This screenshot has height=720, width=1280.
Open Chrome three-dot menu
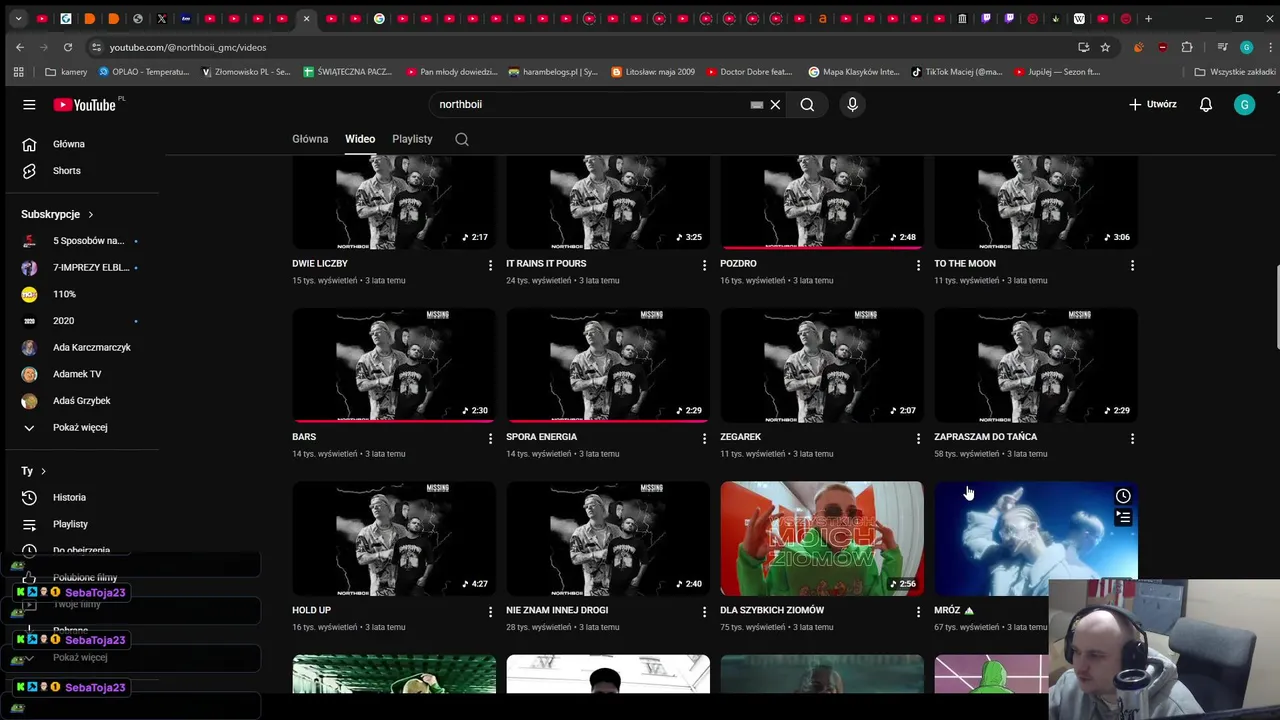coord(1270,47)
